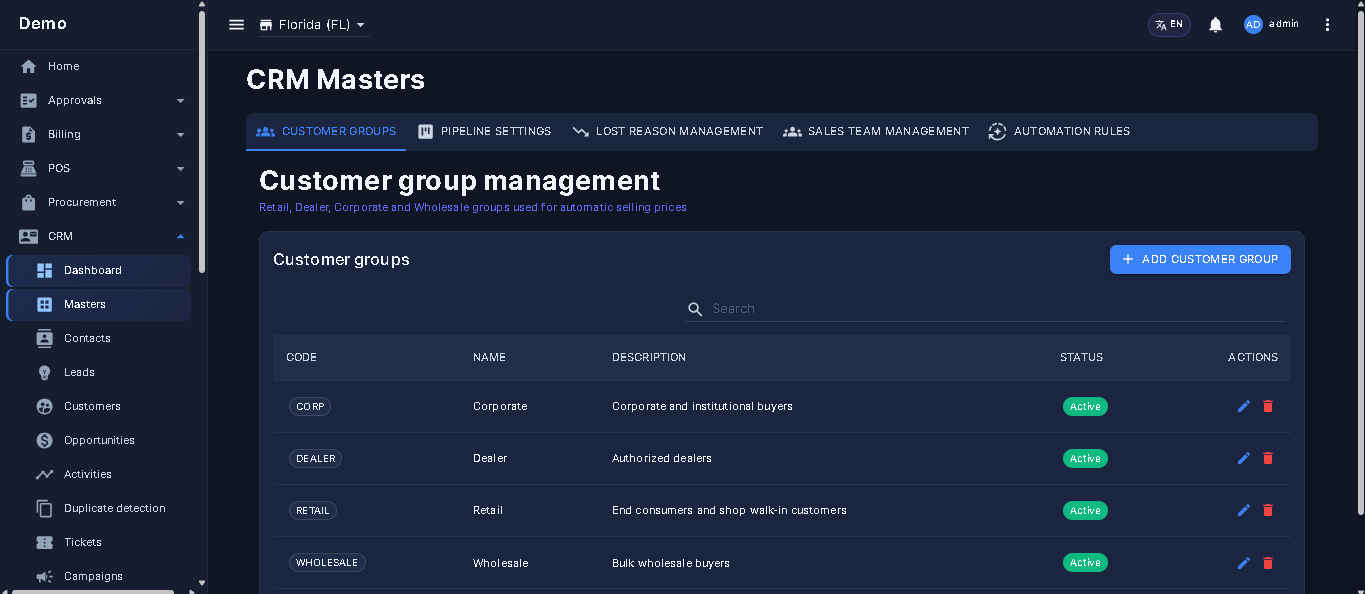Click the Active status of Wholesale
Viewport: 1365px width, 594px height.
(1085, 563)
